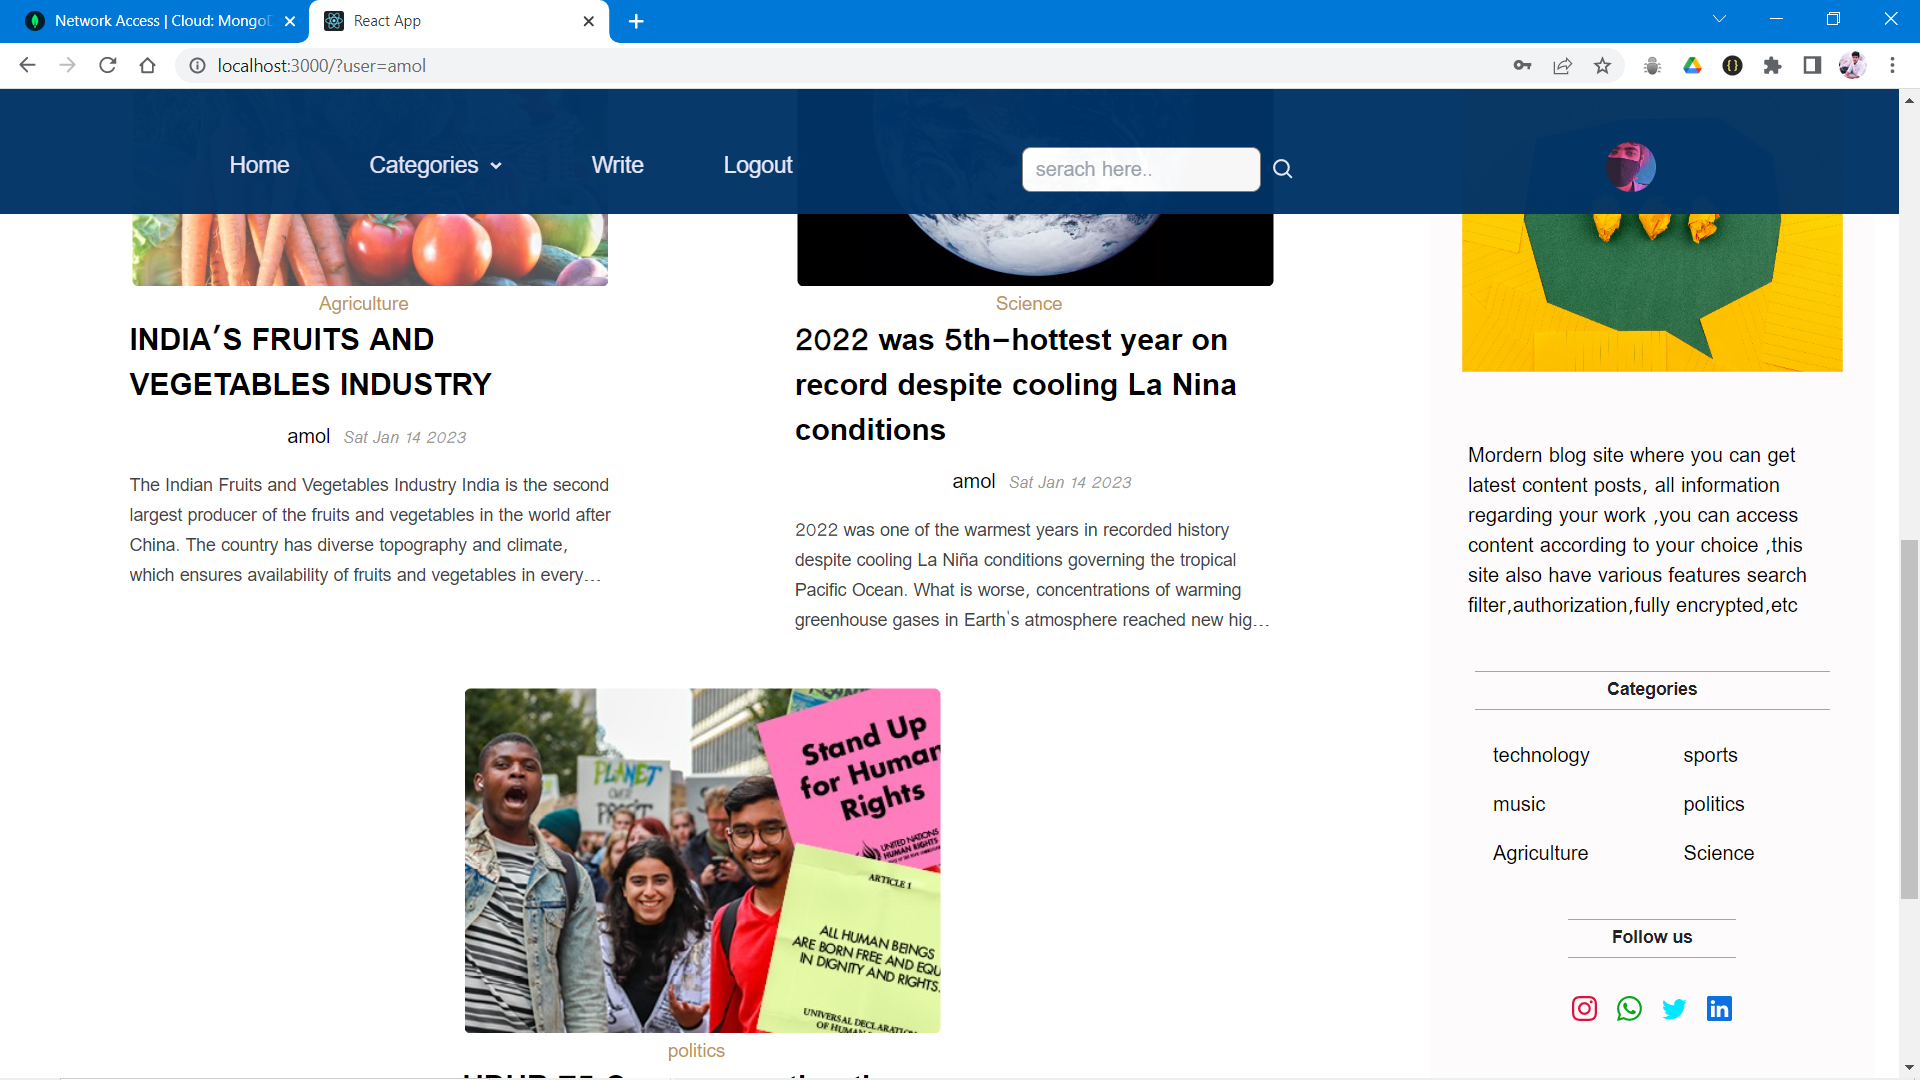Click the Logout link
Viewport: 1920px width, 1080px height.
(x=757, y=166)
